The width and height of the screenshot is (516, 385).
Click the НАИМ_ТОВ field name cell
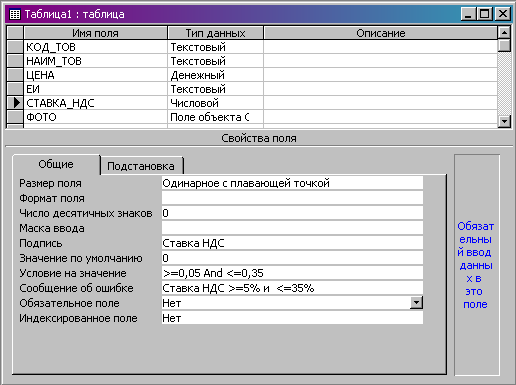[95, 61]
